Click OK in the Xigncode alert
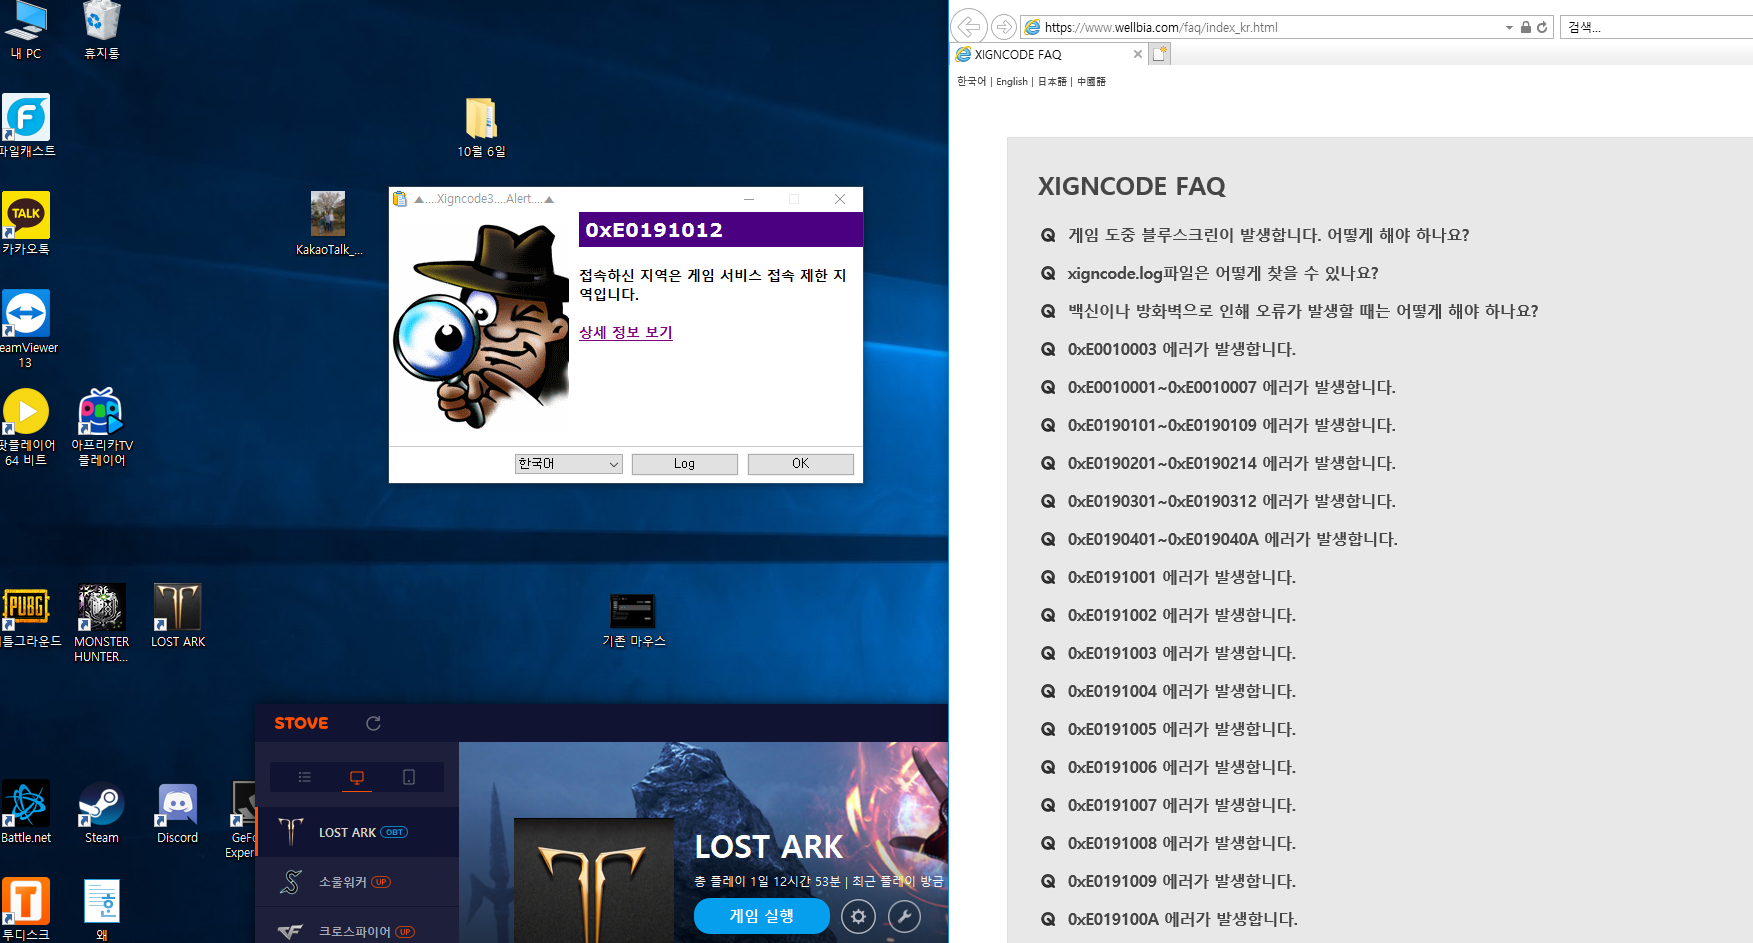This screenshot has width=1753, height=943. pyautogui.click(x=801, y=464)
